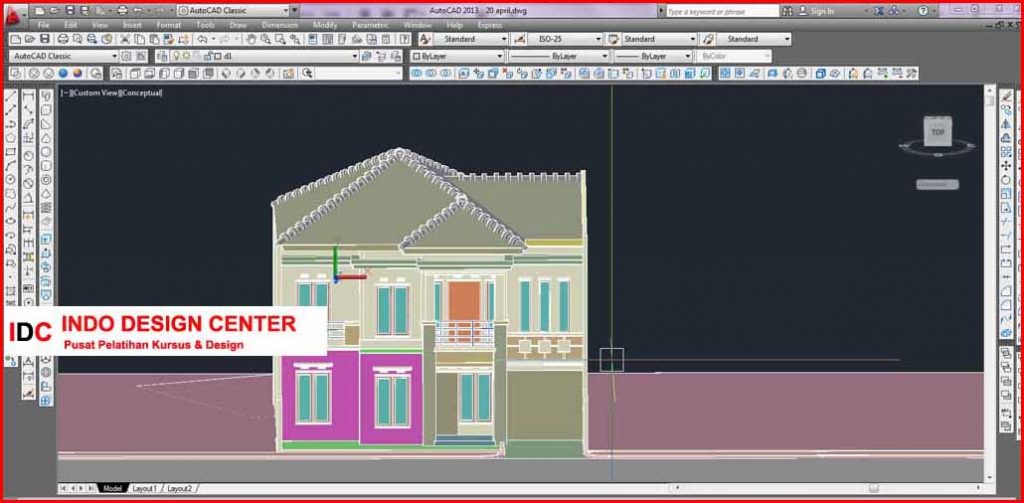Open the Layer Properties Manager icon
The height and width of the screenshot is (503, 1024).
click(x=161, y=56)
